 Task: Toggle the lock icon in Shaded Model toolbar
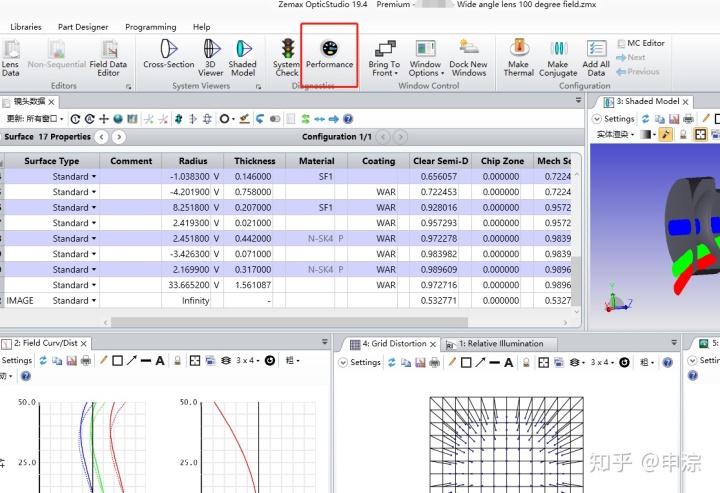683,134
